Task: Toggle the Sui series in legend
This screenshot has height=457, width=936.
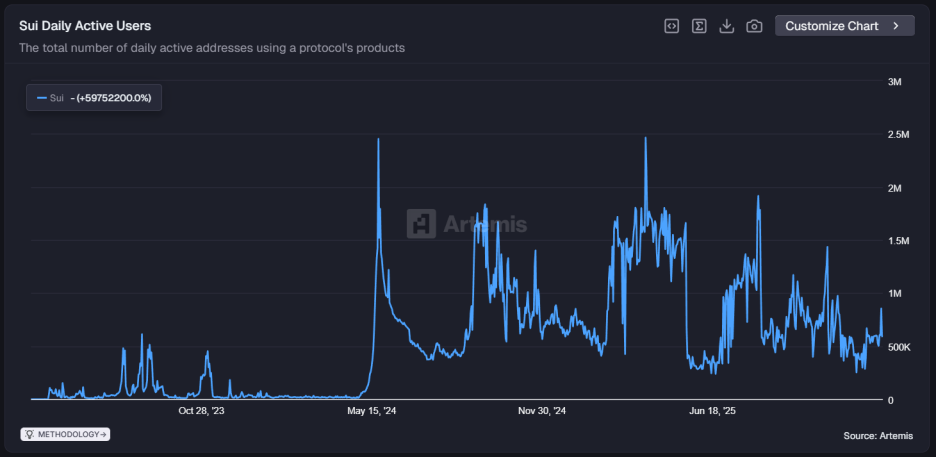Action: tap(56, 98)
